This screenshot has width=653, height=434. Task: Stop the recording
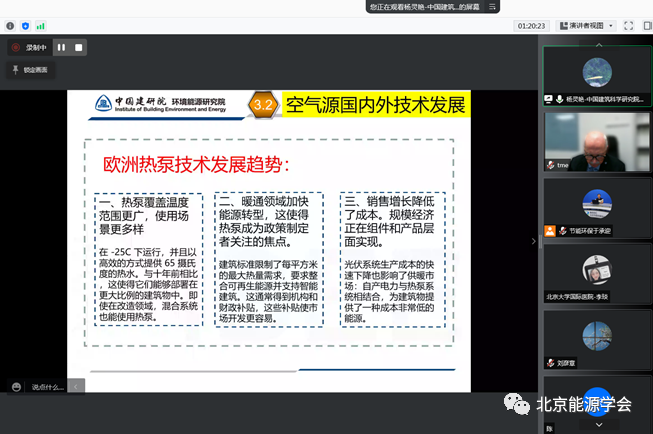(x=78, y=47)
